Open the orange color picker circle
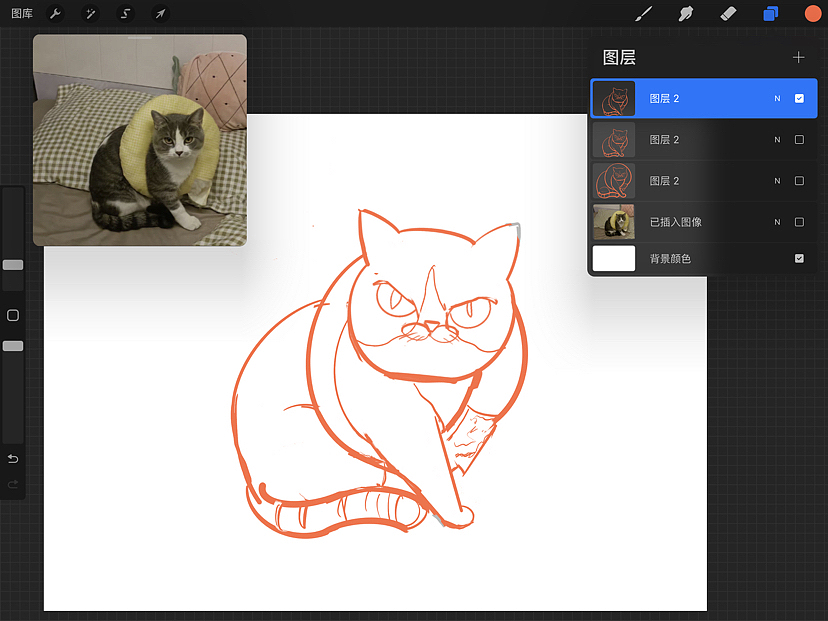 pyautogui.click(x=813, y=14)
